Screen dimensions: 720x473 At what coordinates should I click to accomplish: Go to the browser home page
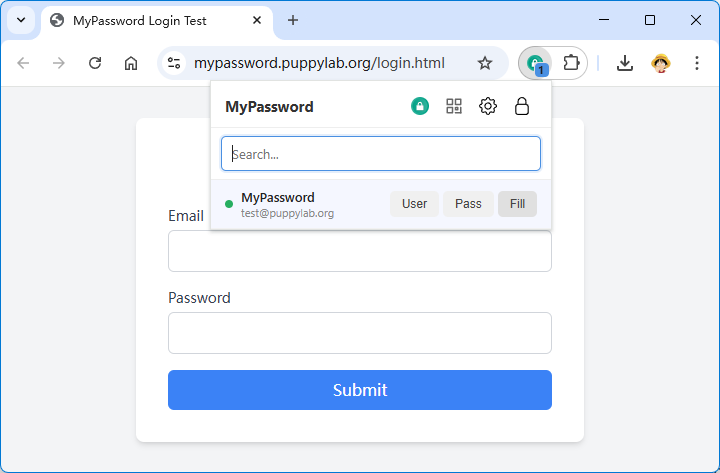pos(131,63)
